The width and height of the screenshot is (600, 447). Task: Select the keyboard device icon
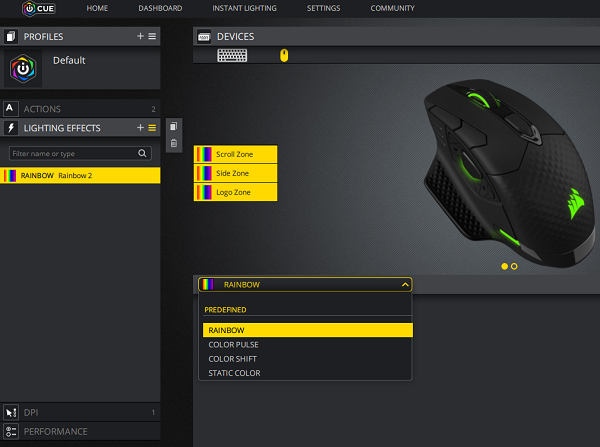pos(232,55)
